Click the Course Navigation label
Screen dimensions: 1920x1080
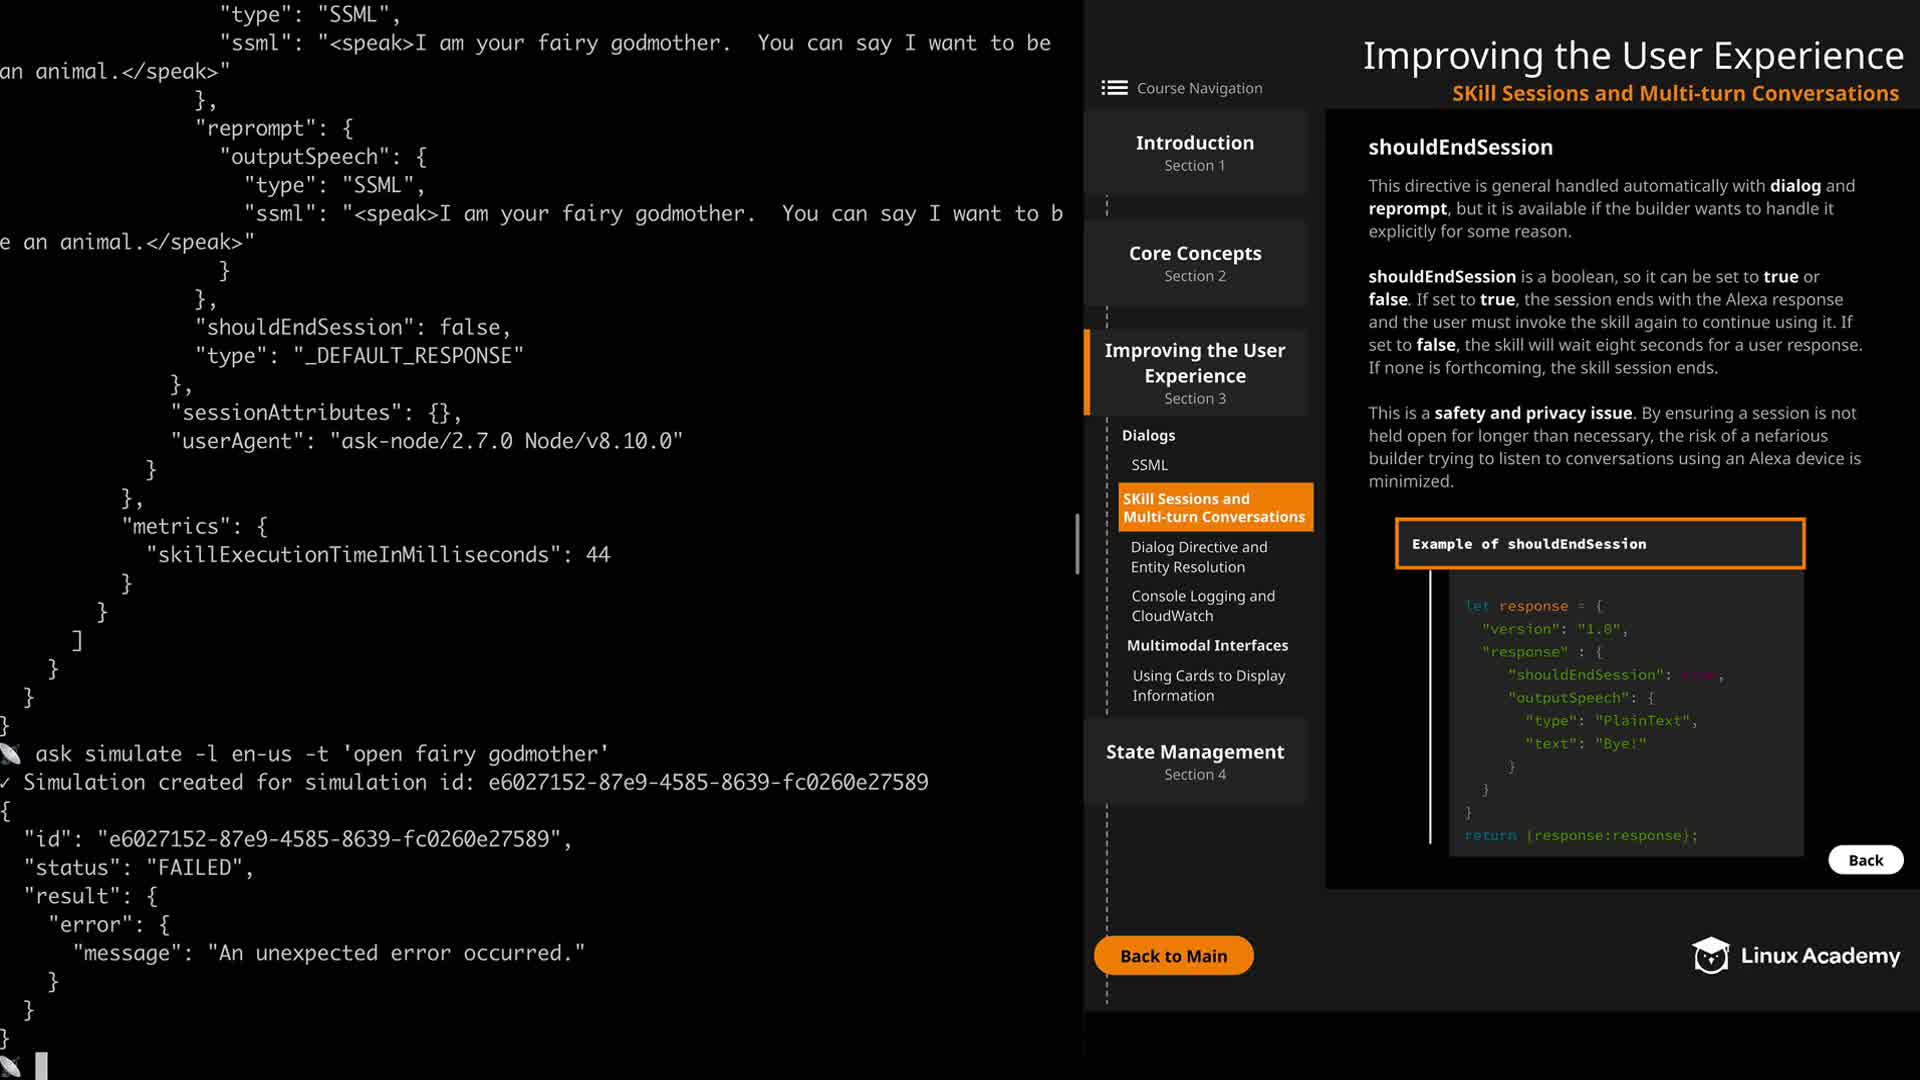[1199, 88]
